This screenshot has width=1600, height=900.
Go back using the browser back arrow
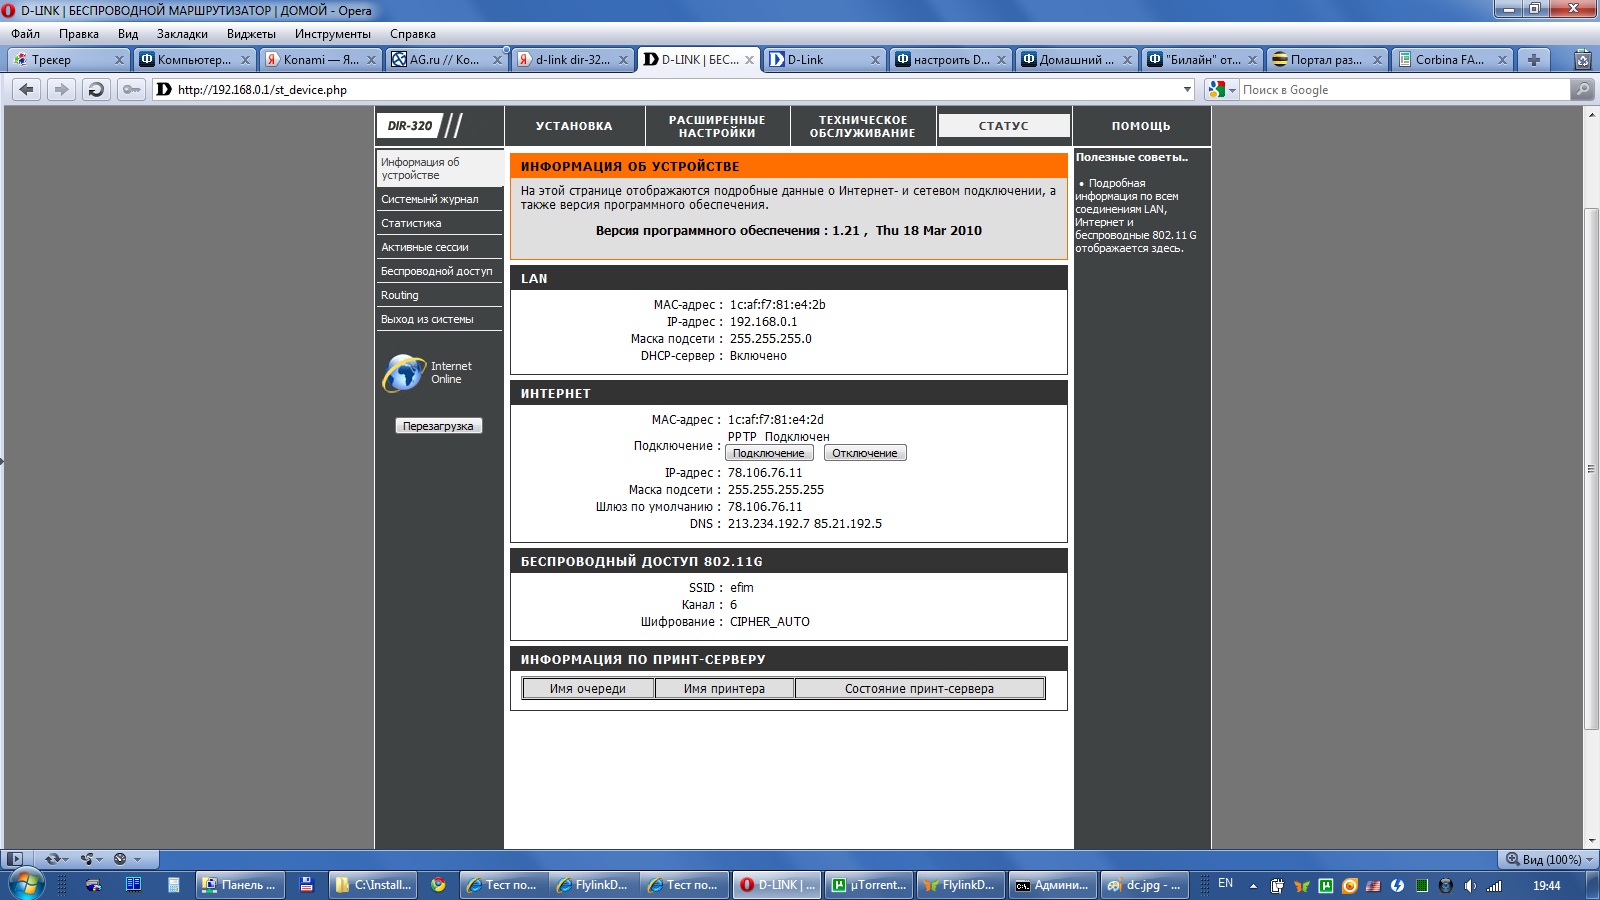pos(27,89)
